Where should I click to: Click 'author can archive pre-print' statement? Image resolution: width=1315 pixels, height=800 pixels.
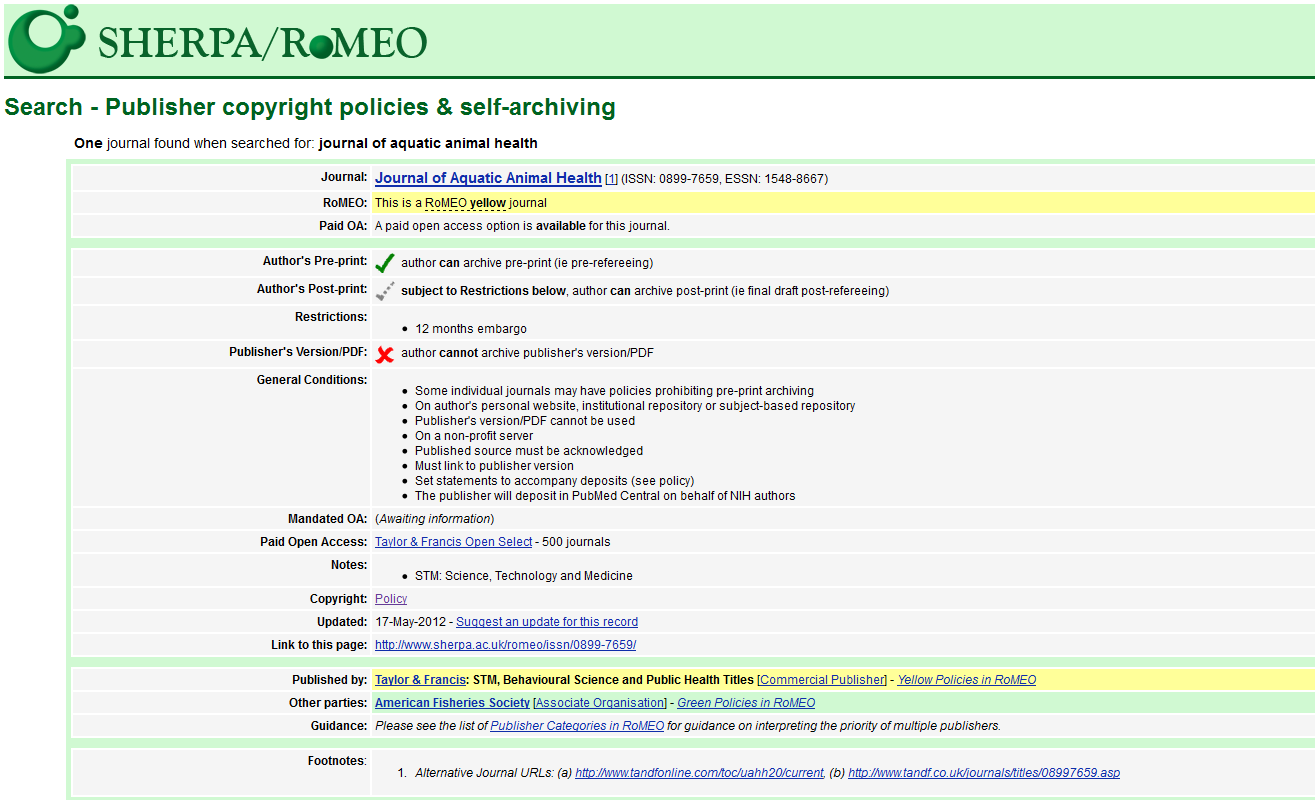coord(527,263)
